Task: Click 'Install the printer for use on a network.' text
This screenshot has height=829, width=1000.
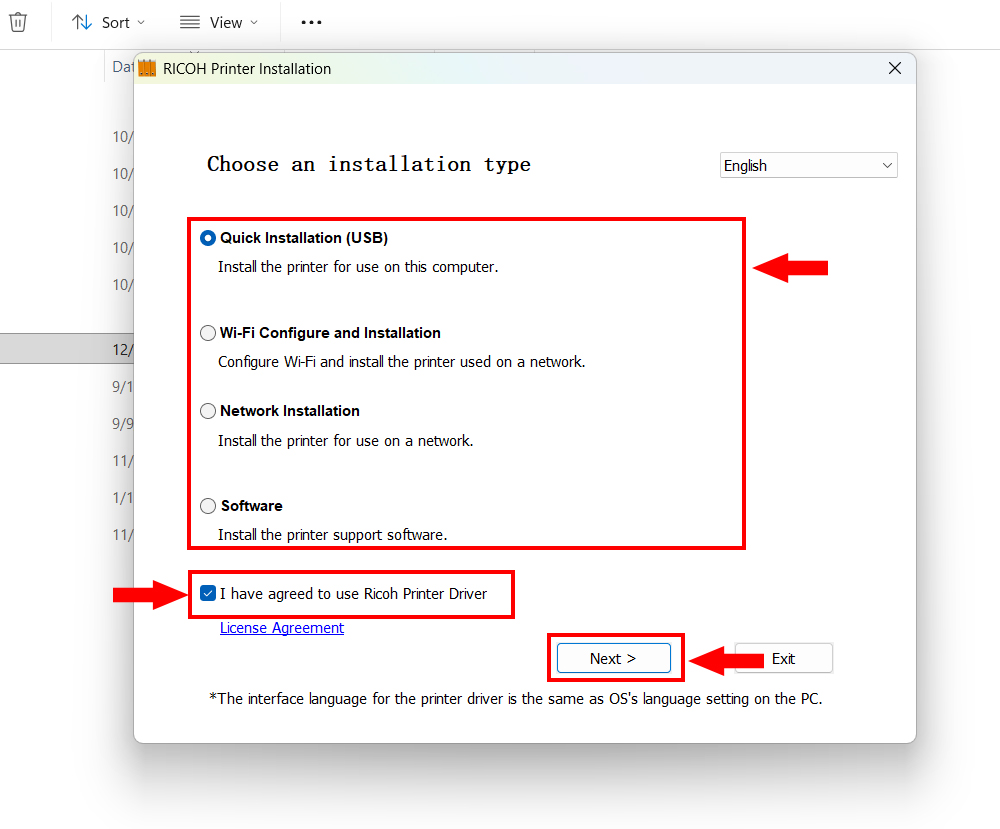Action: [346, 441]
